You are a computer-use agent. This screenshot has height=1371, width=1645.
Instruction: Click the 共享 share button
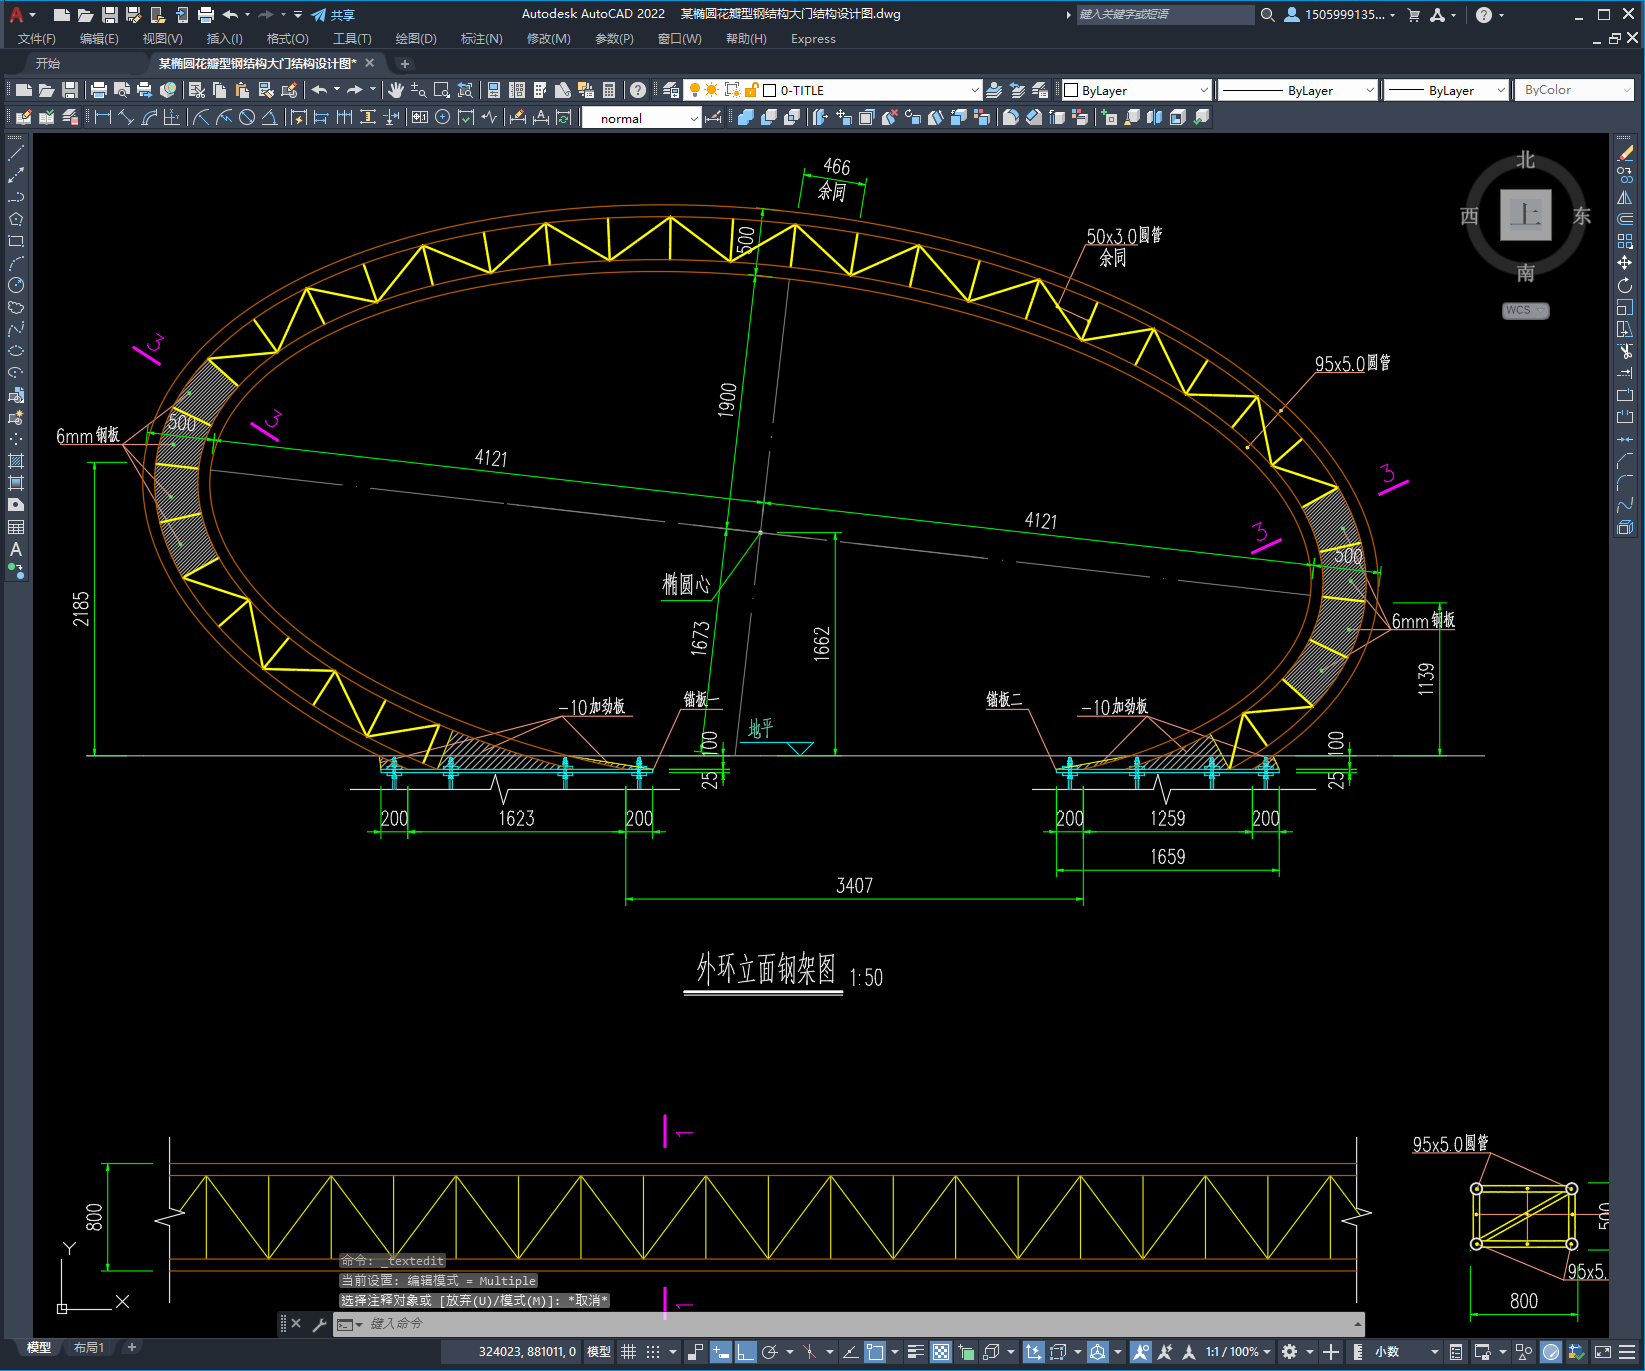pyautogui.click(x=333, y=15)
